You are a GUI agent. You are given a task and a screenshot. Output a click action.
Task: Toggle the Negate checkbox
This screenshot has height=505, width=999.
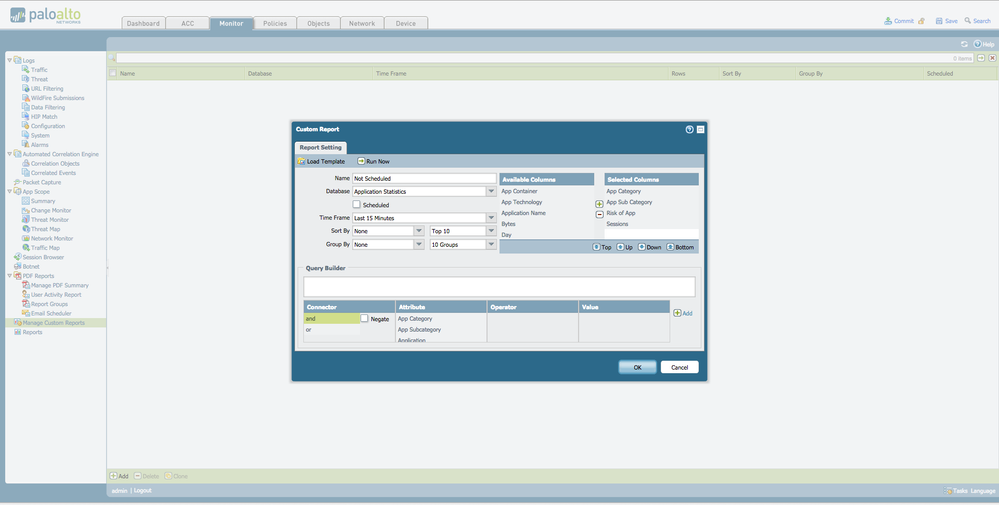coord(364,318)
